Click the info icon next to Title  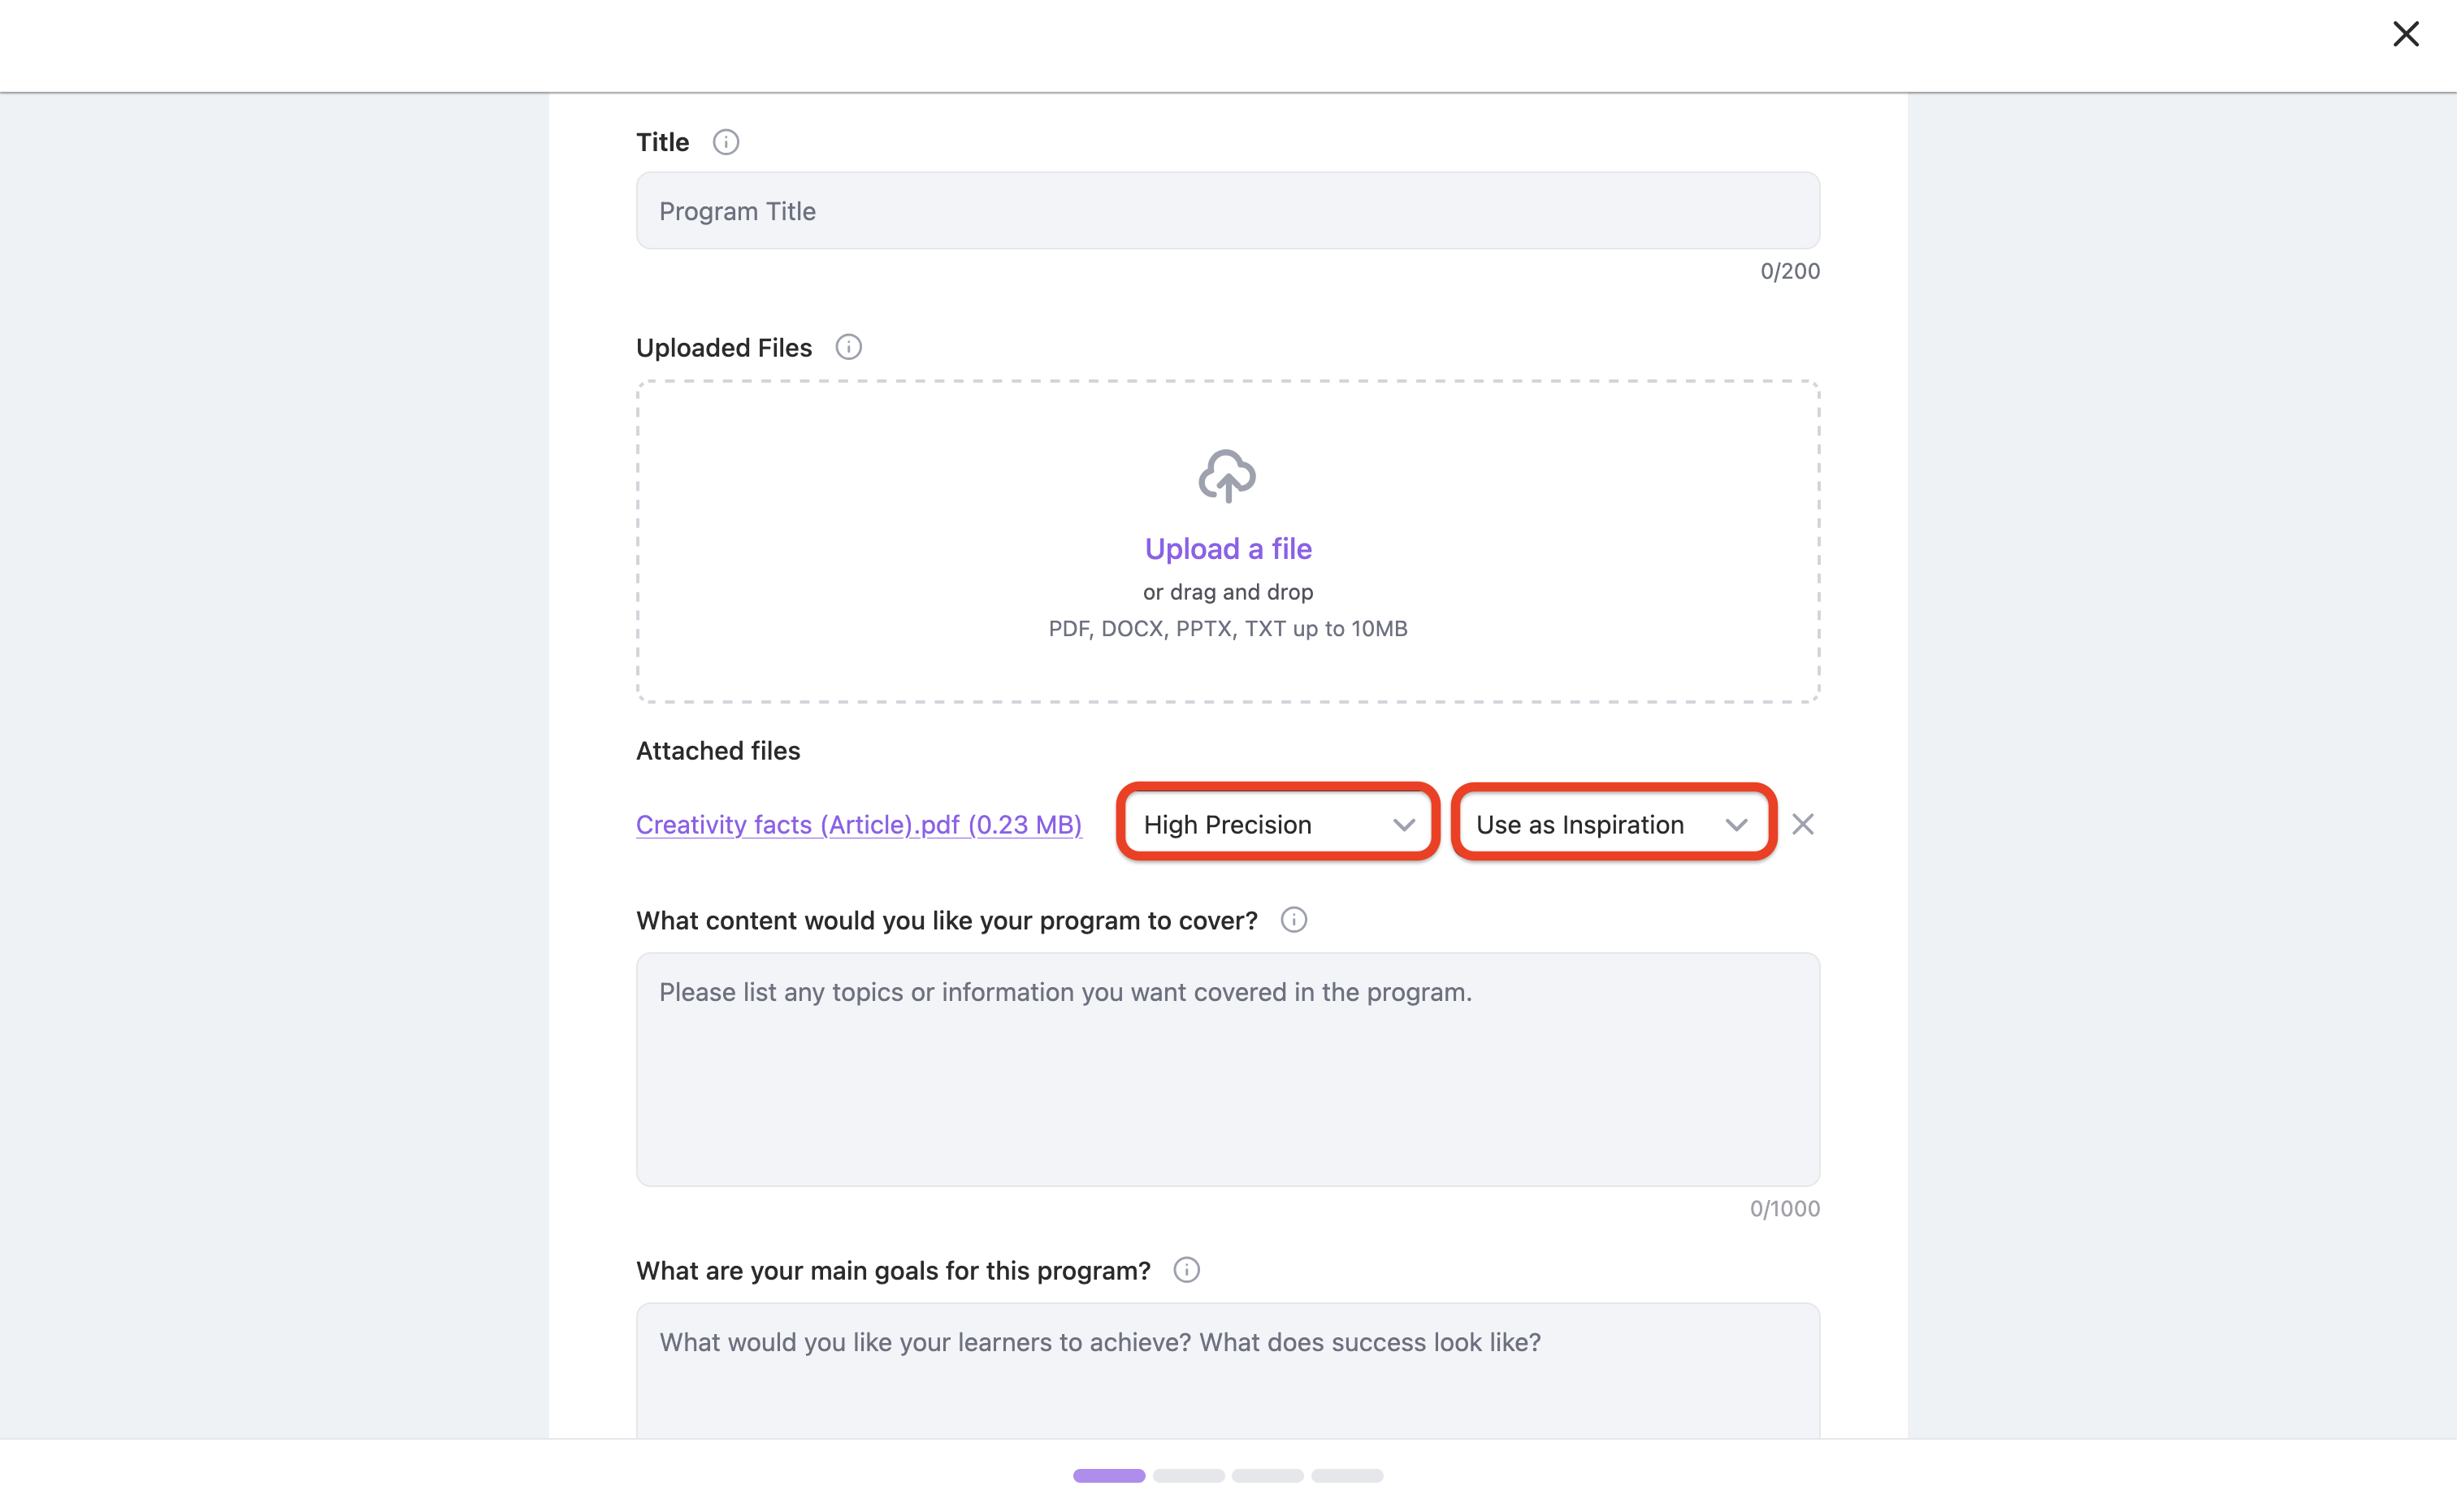pos(726,142)
